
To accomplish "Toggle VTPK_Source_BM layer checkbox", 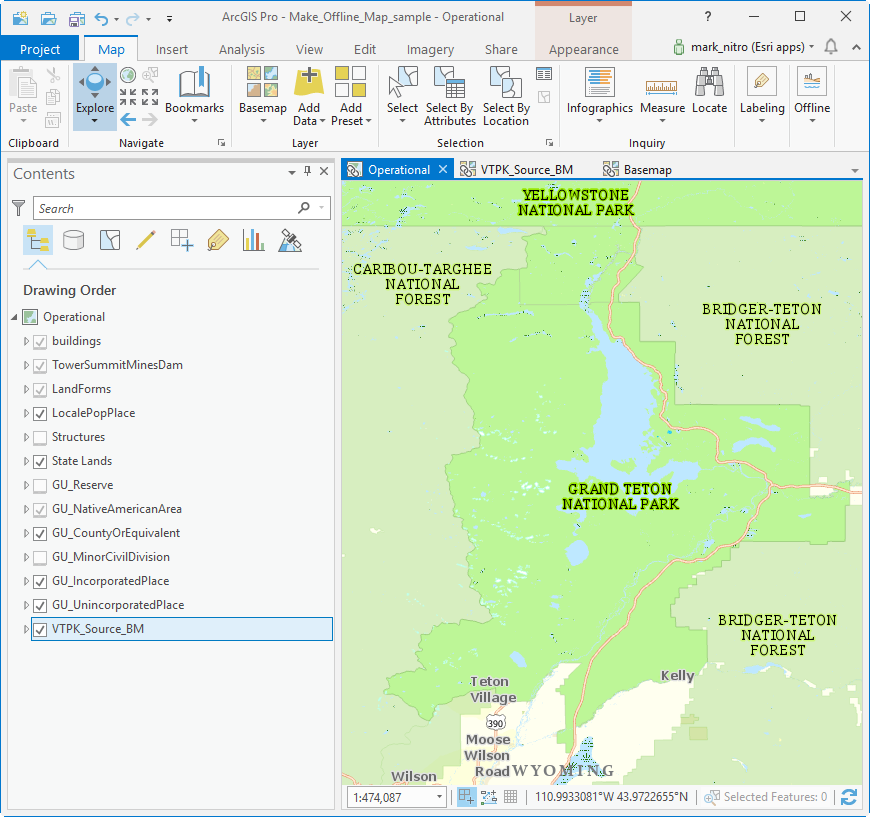I will click(x=40, y=629).
